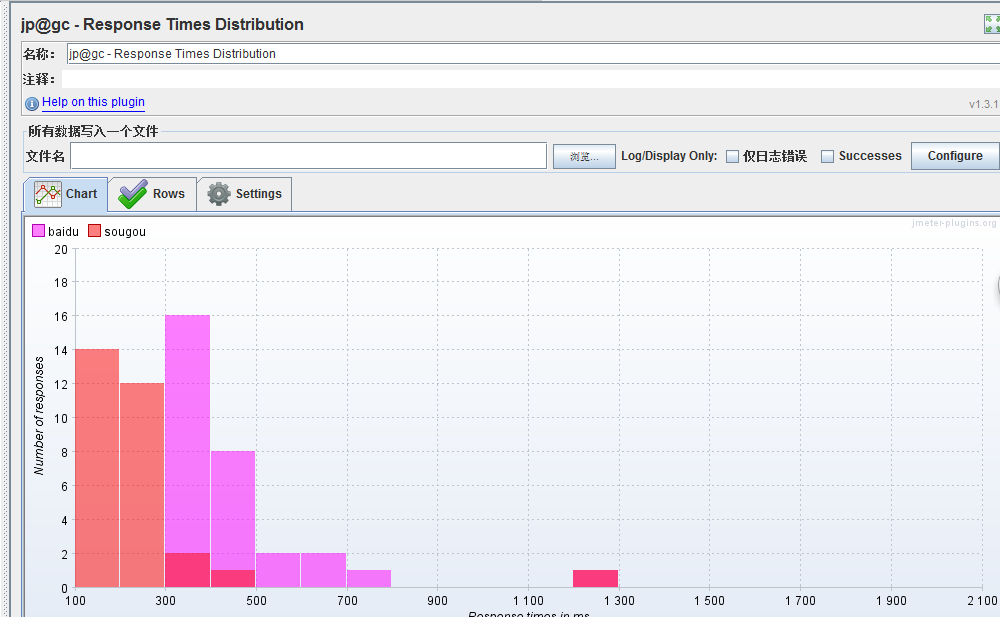Click the green checkmark Rows icon
The width and height of the screenshot is (1000, 617).
pos(133,194)
